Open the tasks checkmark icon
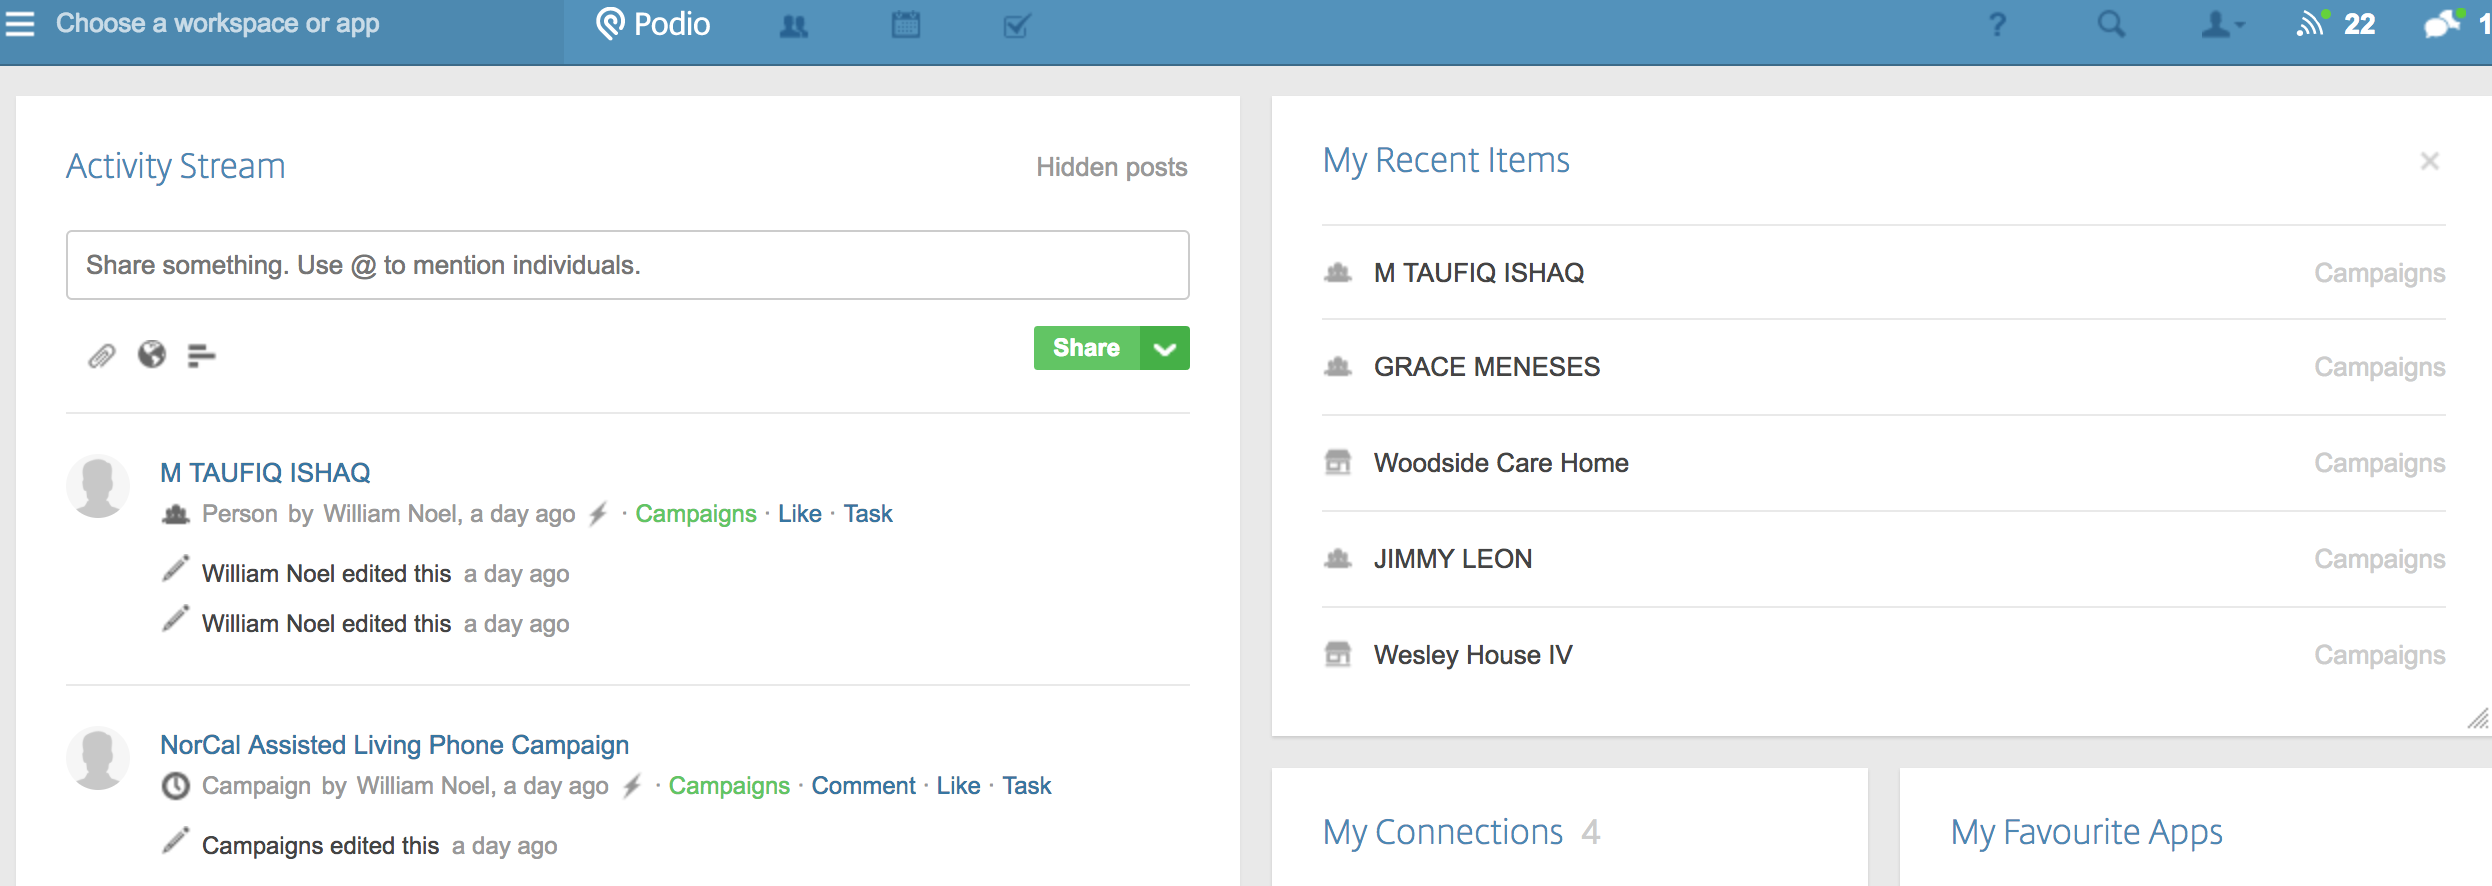This screenshot has height=886, width=2492. click(x=1016, y=26)
